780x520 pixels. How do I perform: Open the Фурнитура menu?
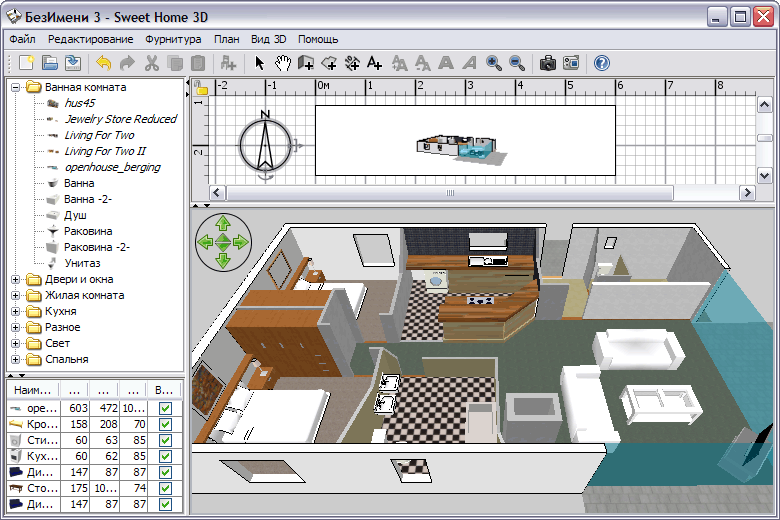pyautogui.click(x=173, y=39)
